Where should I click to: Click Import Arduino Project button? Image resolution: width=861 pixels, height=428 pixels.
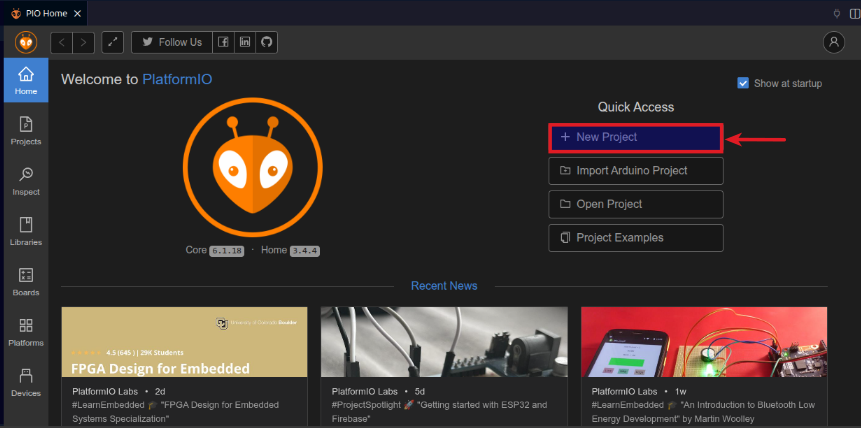pos(635,170)
